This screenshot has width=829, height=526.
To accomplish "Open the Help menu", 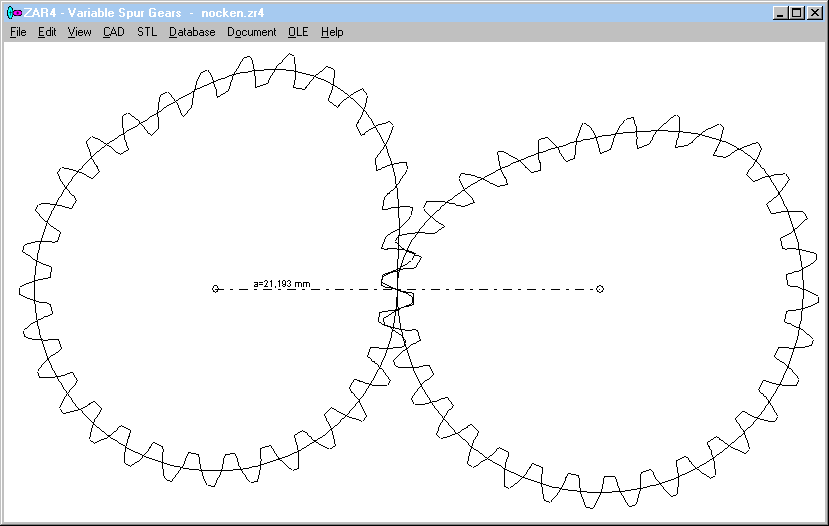I will click(332, 32).
